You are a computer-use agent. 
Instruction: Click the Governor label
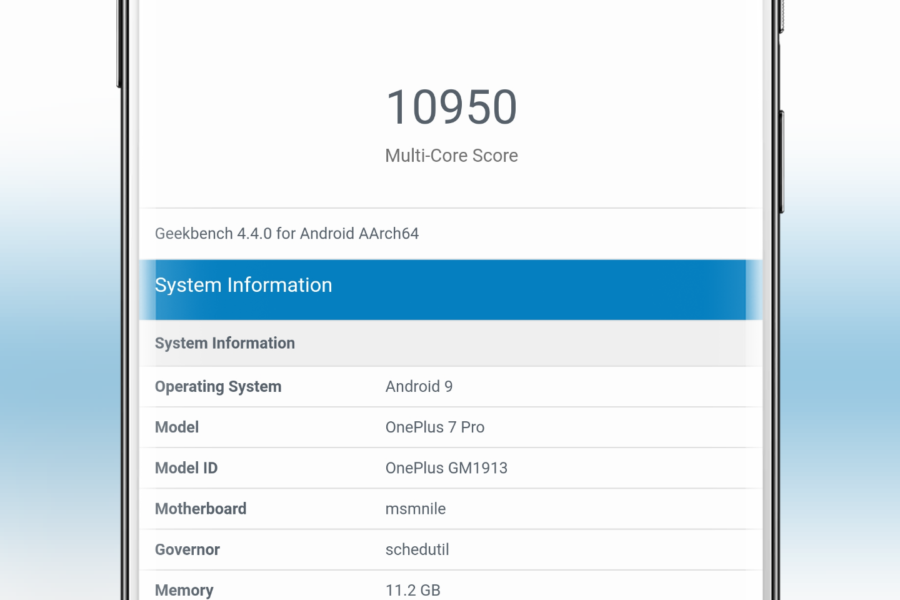click(188, 549)
